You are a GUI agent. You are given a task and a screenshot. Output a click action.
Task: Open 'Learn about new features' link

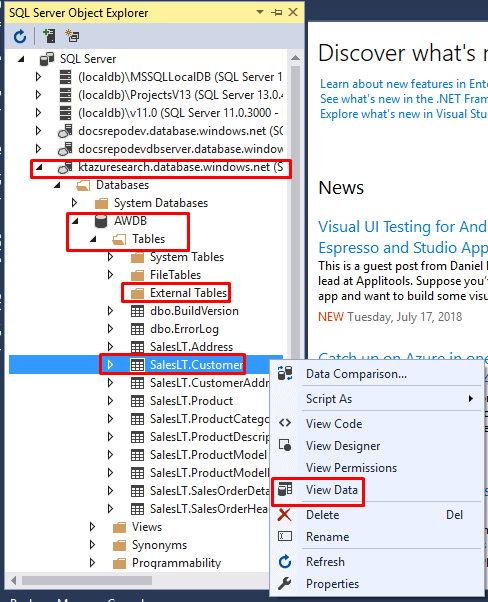click(x=404, y=84)
